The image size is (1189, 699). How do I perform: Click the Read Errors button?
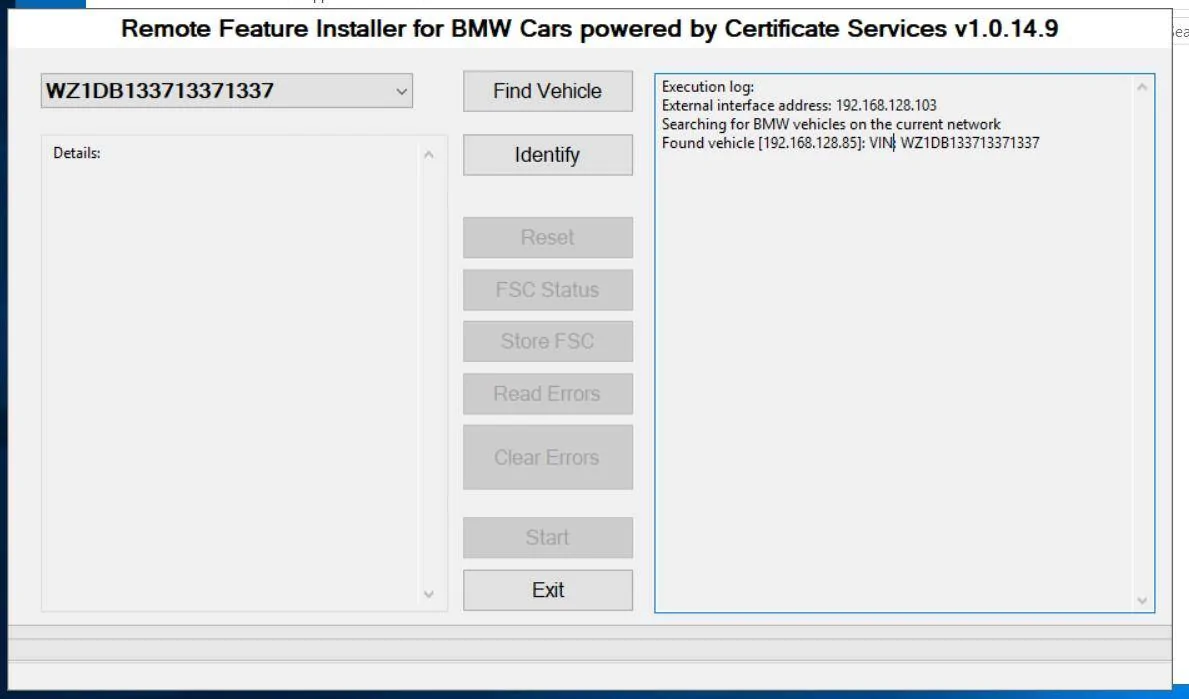click(x=547, y=393)
